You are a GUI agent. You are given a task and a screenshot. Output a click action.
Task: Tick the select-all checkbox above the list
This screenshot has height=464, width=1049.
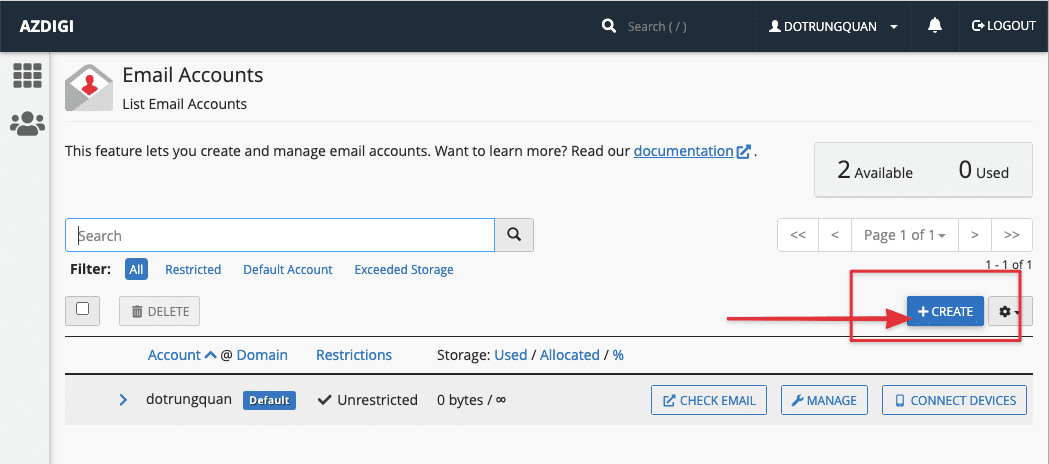[83, 310]
